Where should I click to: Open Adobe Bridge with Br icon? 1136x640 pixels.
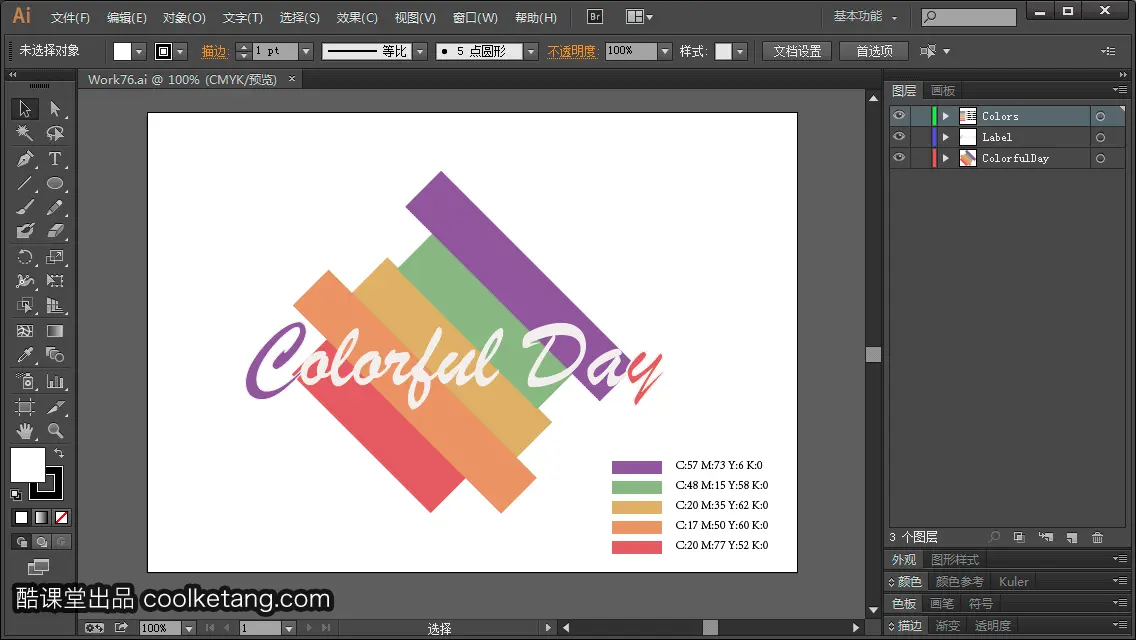click(x=595, y=17)
